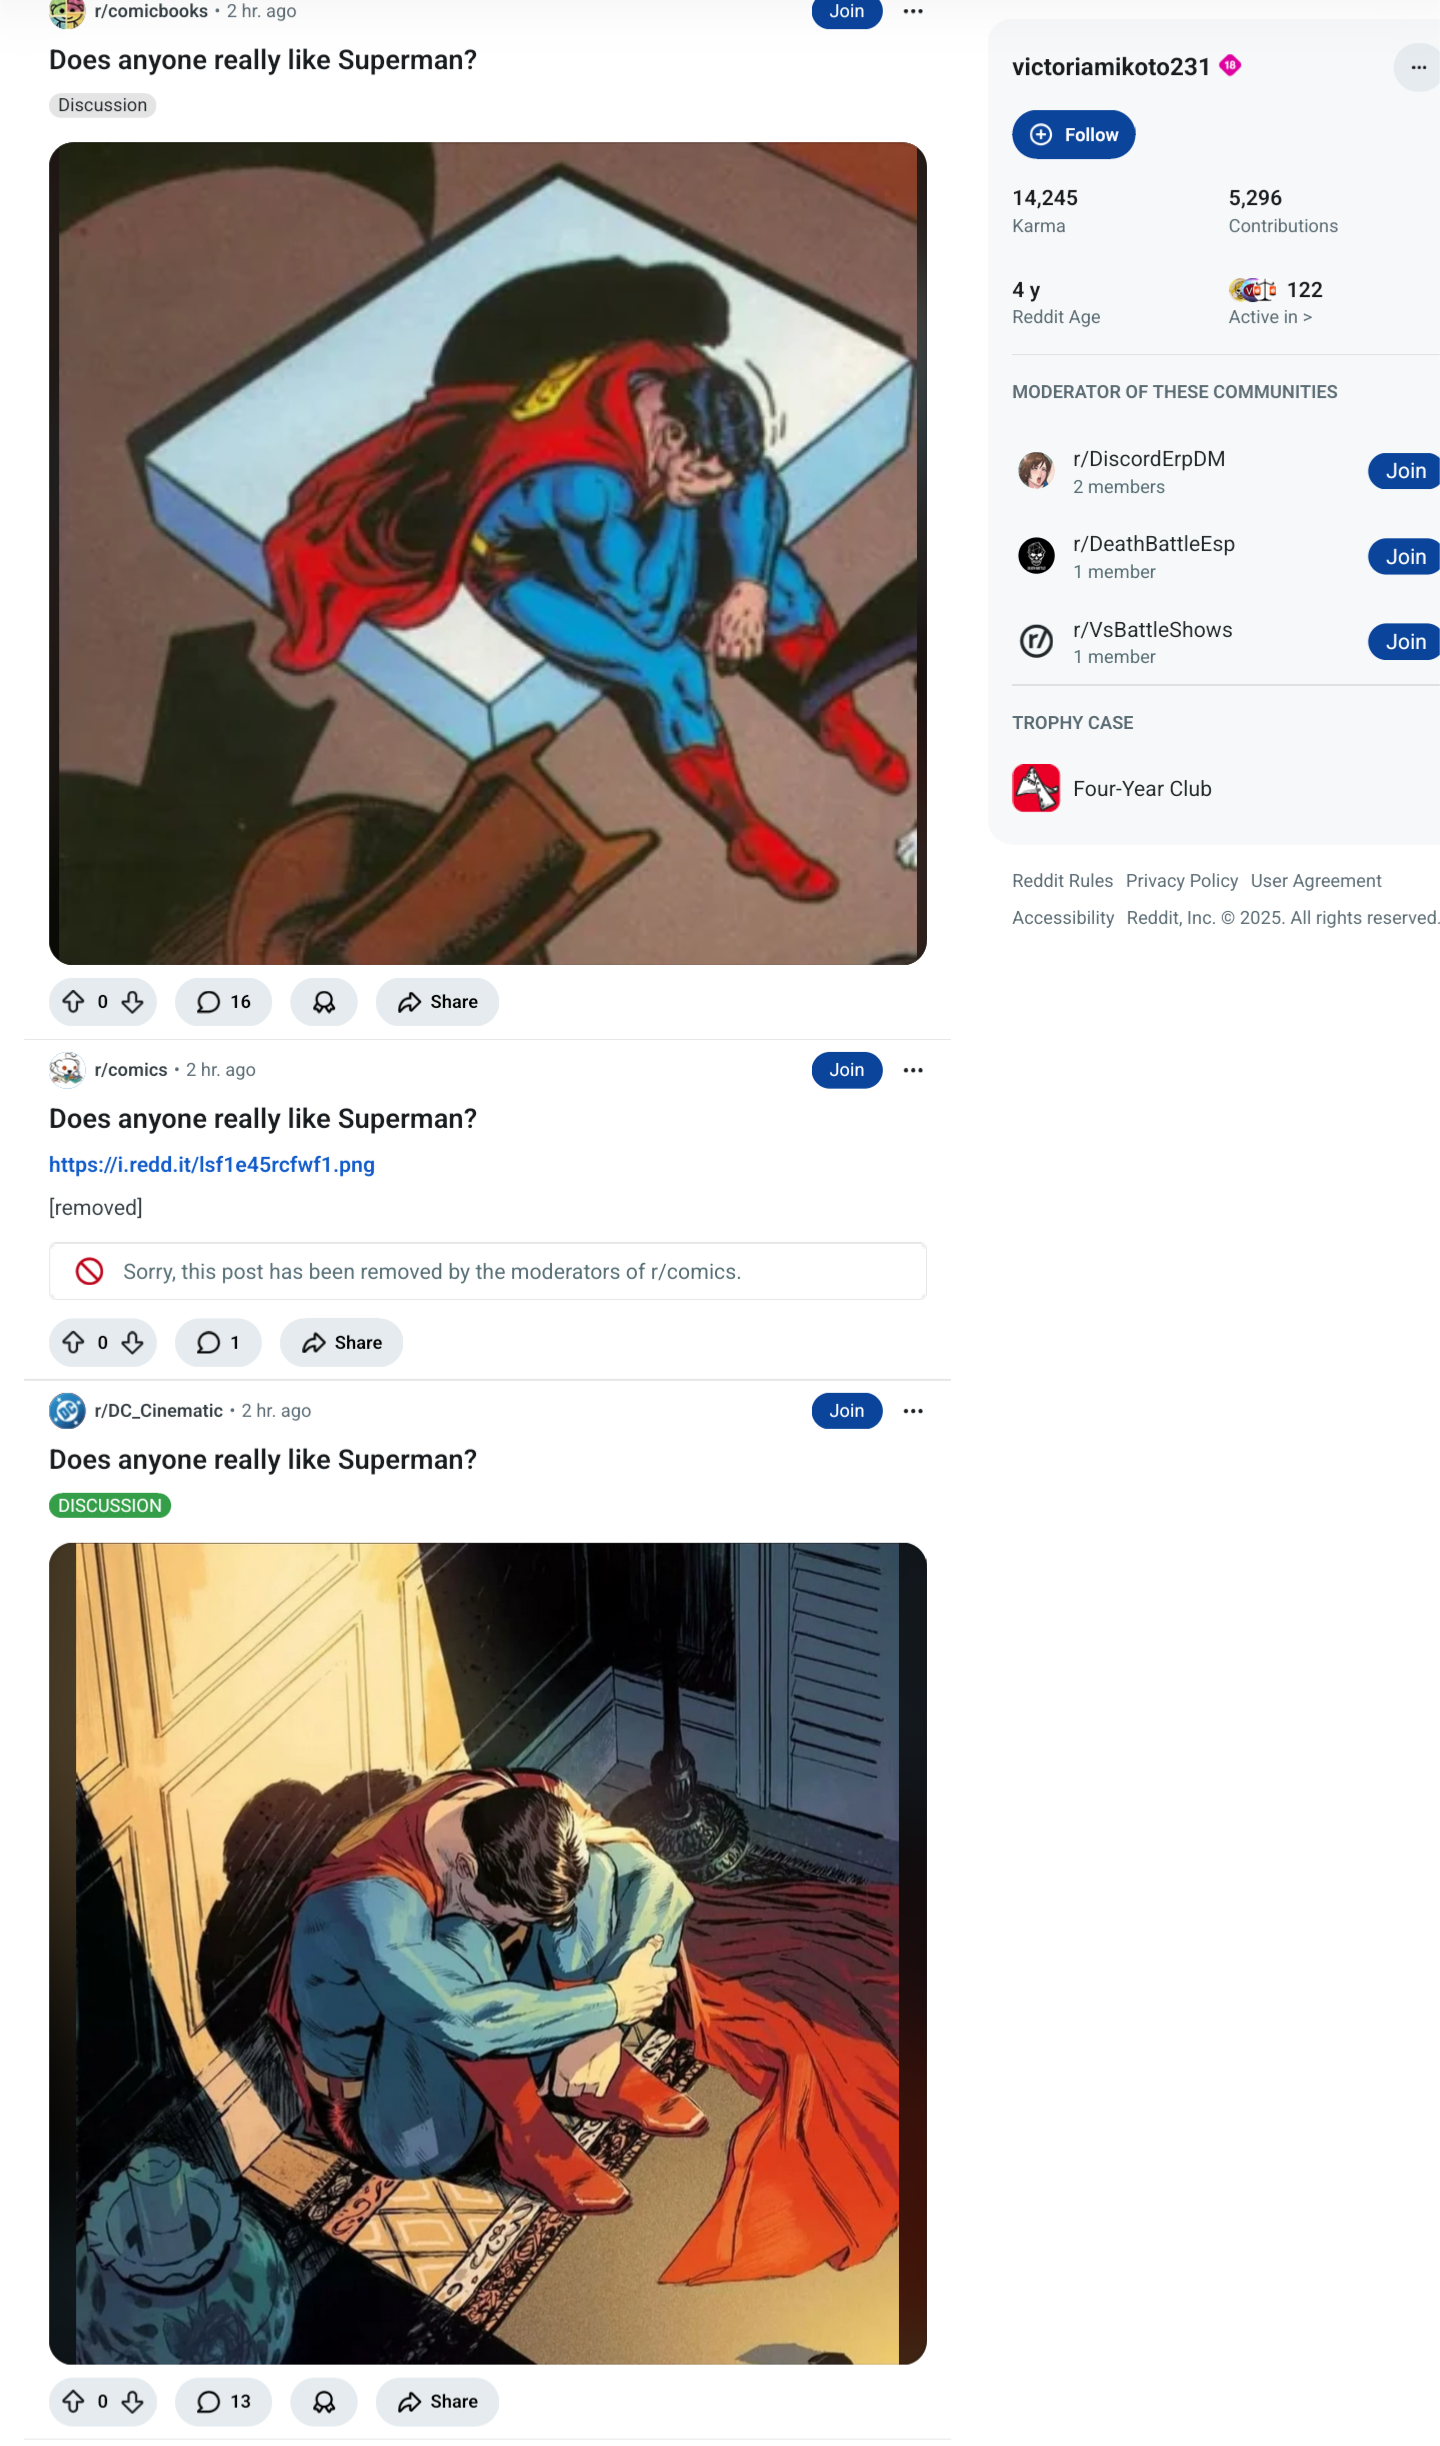Open the i.redd.it image link
Image resolution: width=1440 pixels, height=2446 pixels.
(x=212, y=1165)
